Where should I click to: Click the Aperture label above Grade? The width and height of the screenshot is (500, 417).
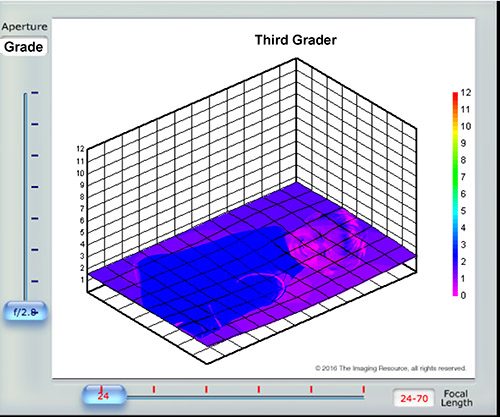[x=24, y=27]
